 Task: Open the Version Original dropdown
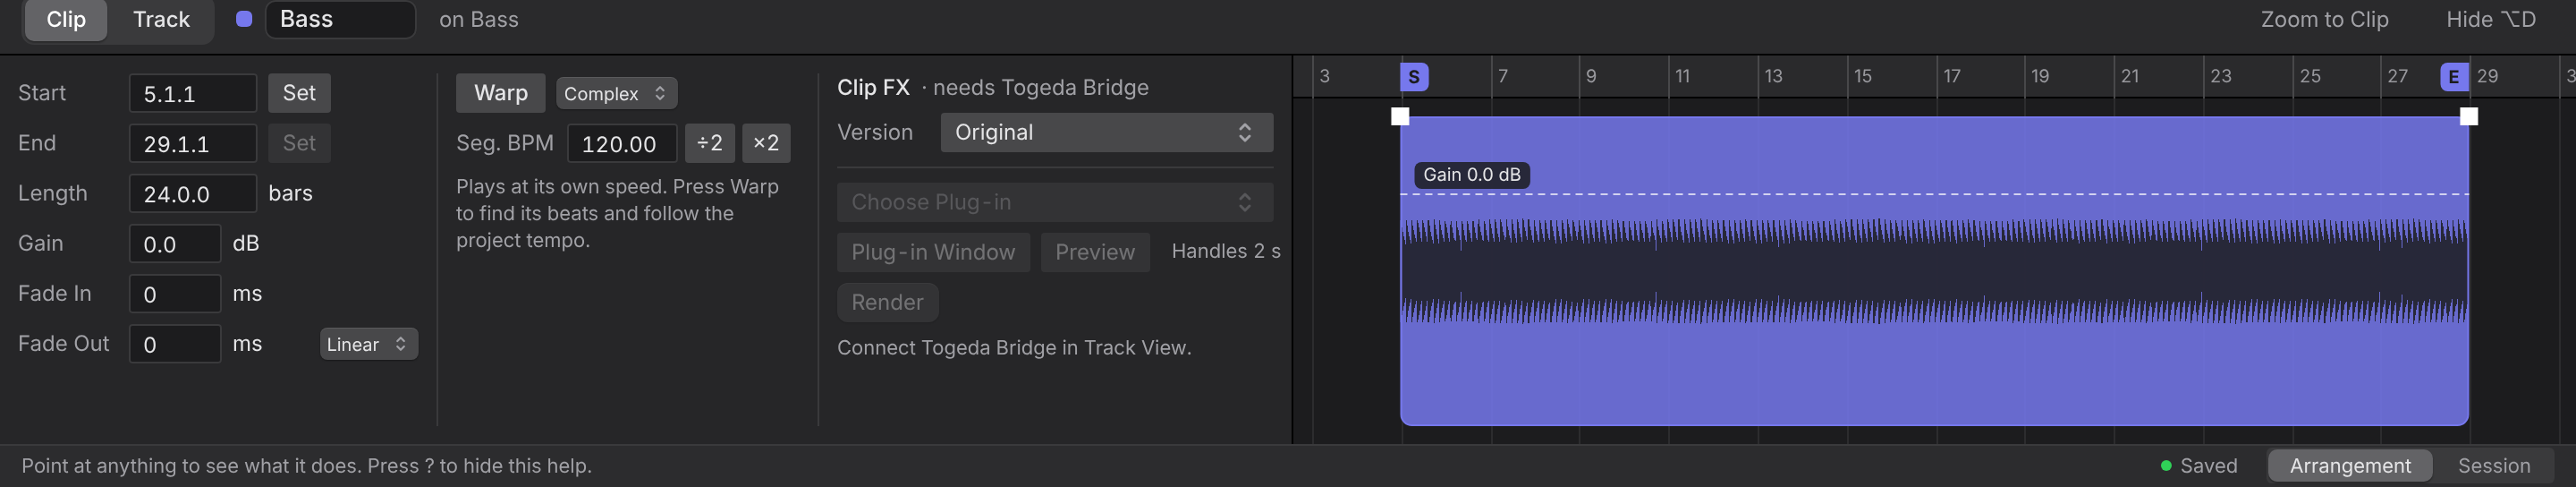1106,132
